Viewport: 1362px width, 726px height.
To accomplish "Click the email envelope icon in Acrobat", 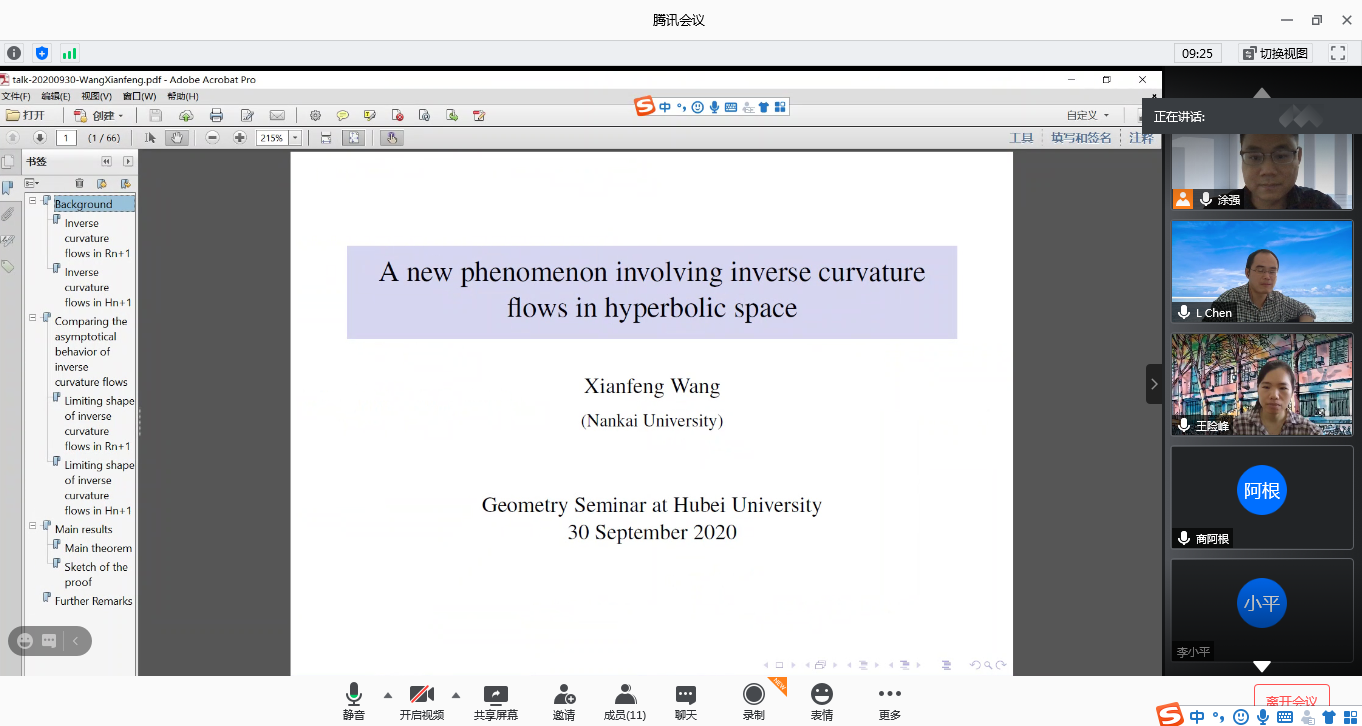I will click(277, 115).
